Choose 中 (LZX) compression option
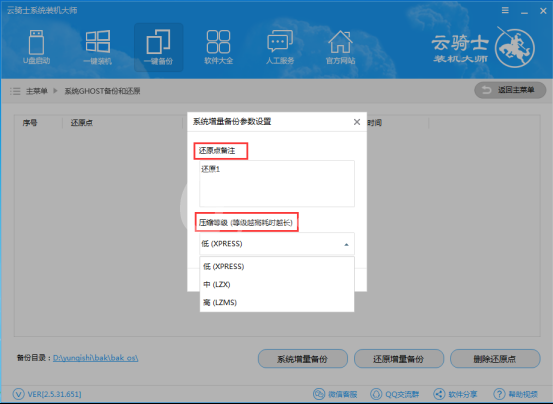Image resolution: width=553 pixels, height=404 pixels. tap(277, 284)
